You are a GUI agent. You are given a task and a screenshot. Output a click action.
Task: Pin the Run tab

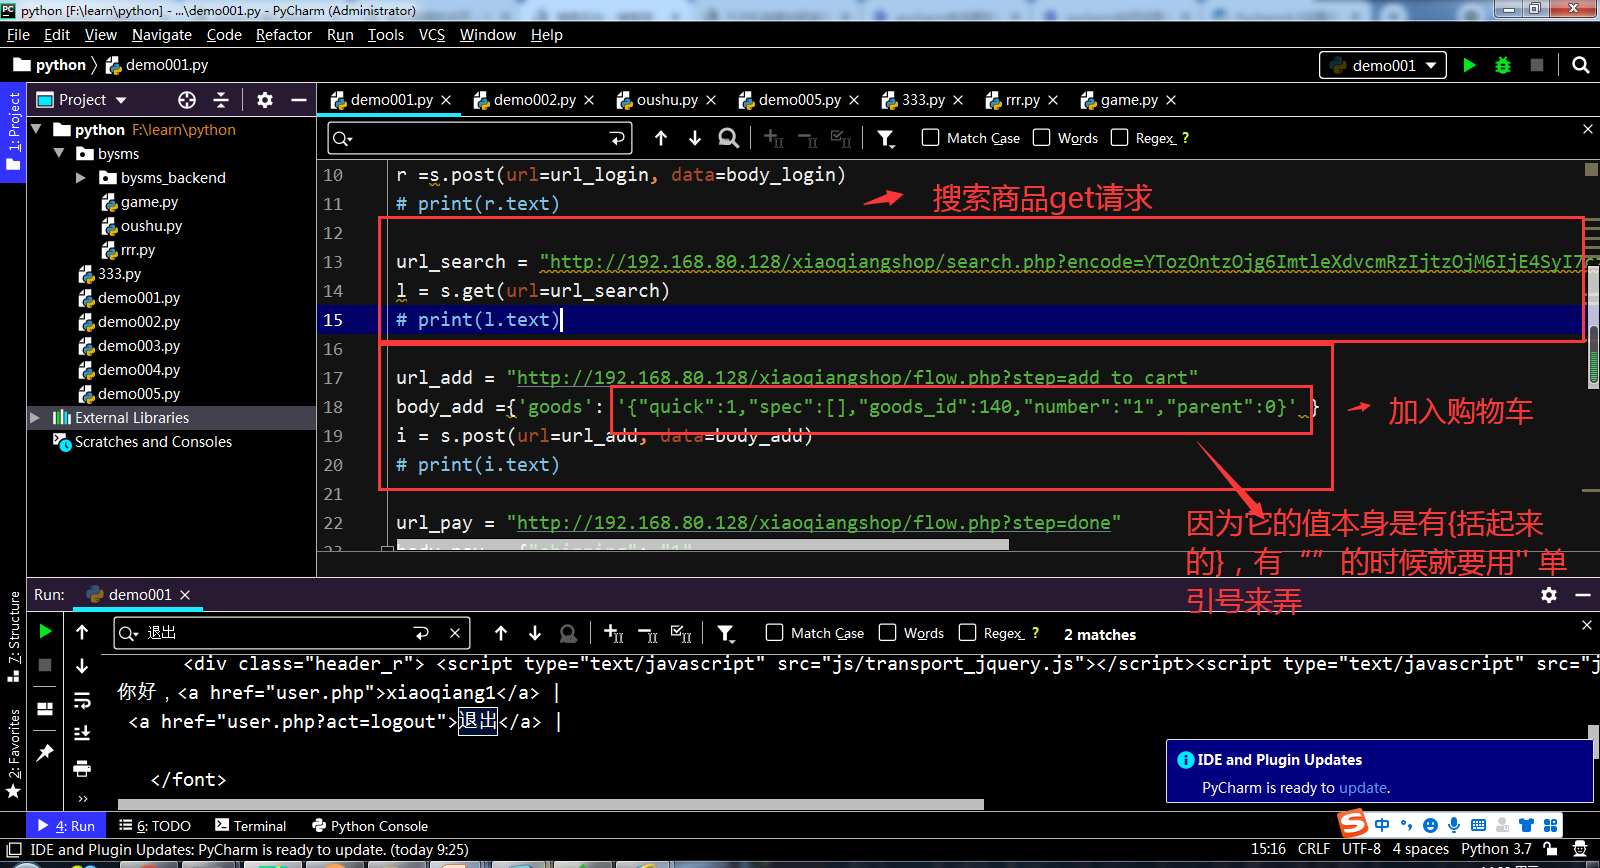(45, 752)
